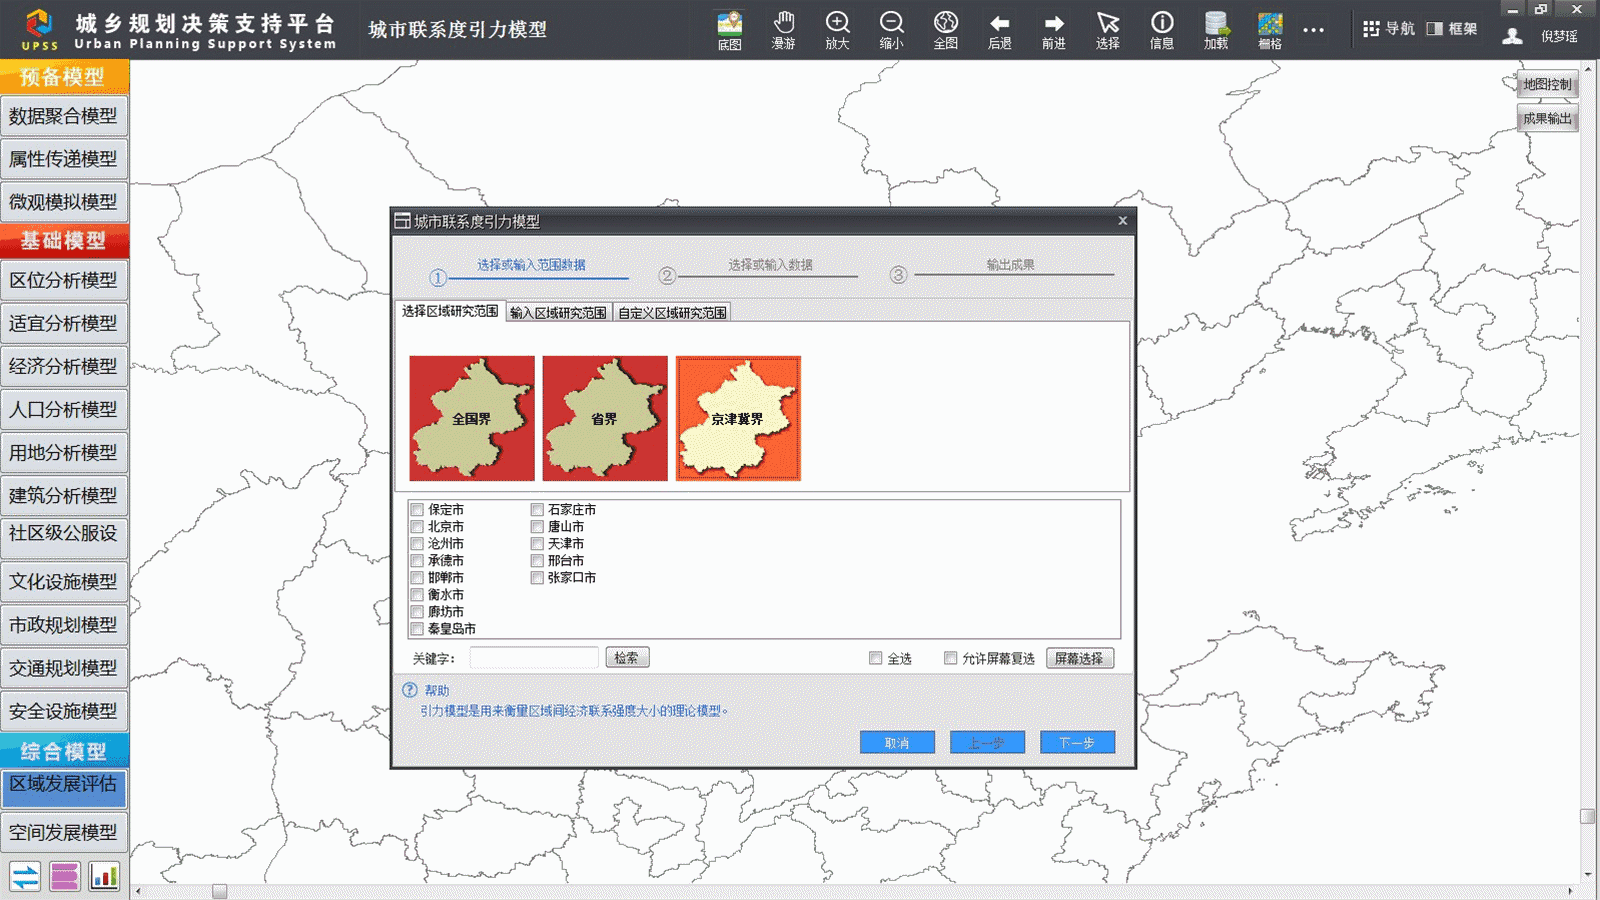
Task: Open the 栅格 raster tool
Action: click(1270, 30)
